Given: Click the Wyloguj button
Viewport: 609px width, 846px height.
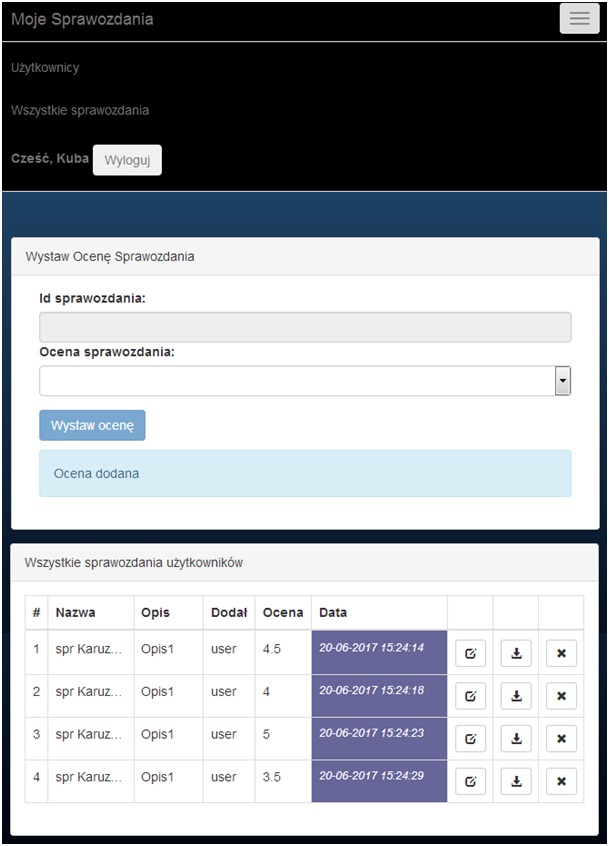Looking at the screenshot, I should point(127,160).
